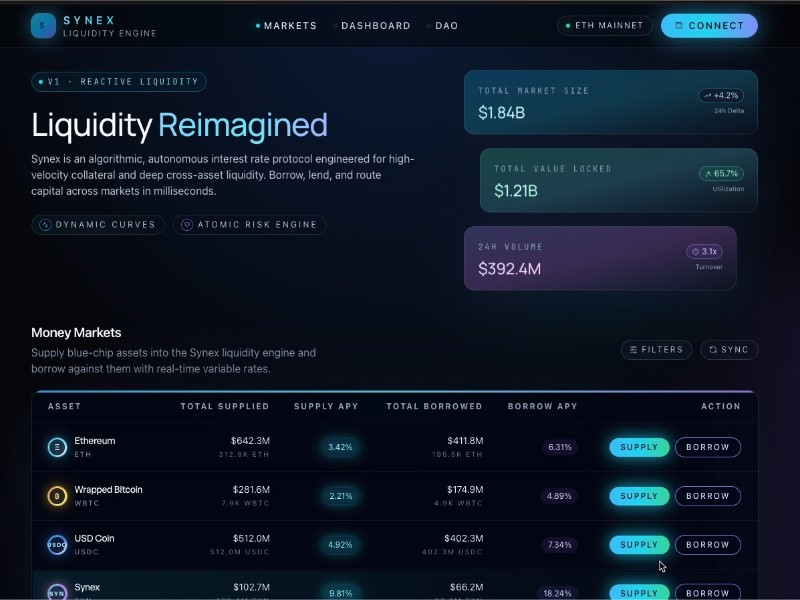Click the V1 Reactive Liquidity badge

119,82
